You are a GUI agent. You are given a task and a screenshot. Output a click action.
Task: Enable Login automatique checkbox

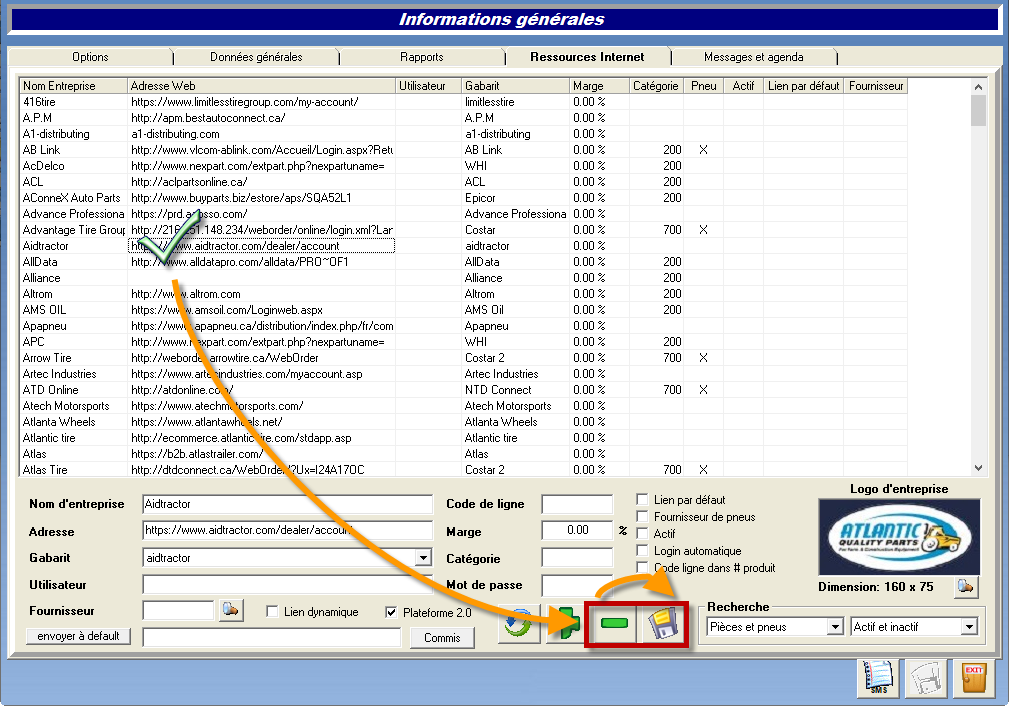[x=642, y=550]
